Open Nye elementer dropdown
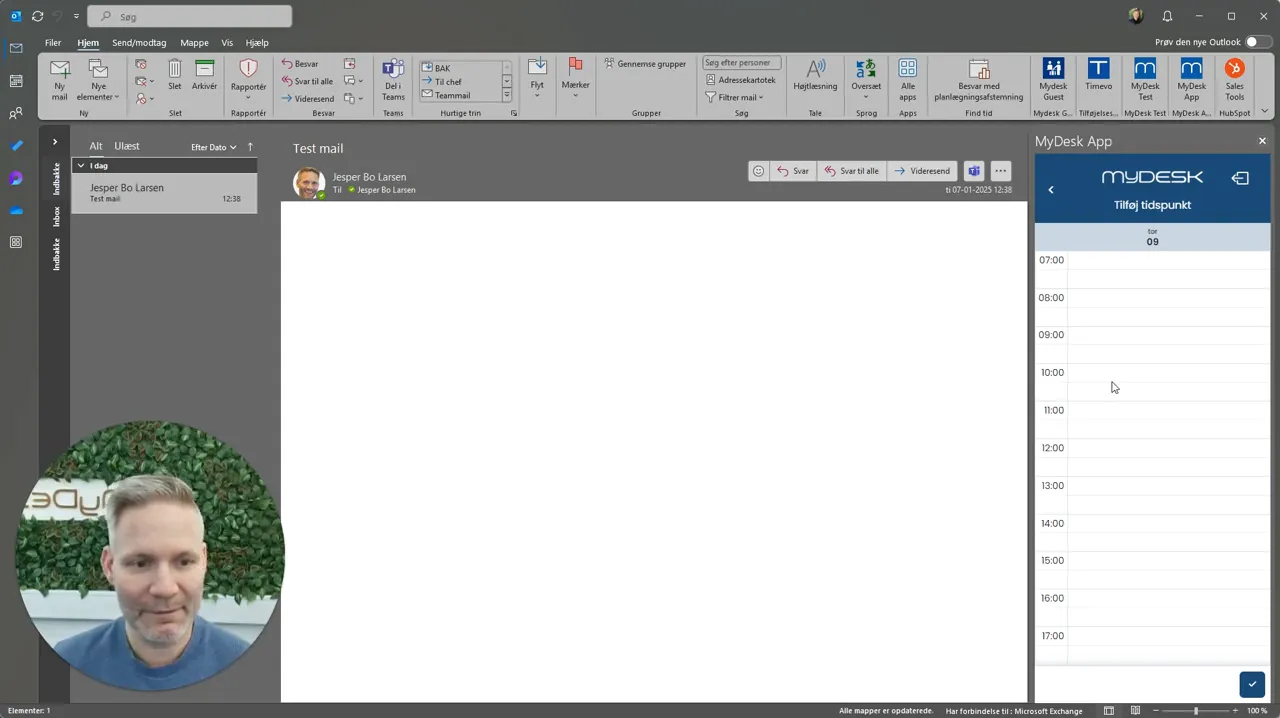The image size is (1280, 718). (x=98, y=80)
